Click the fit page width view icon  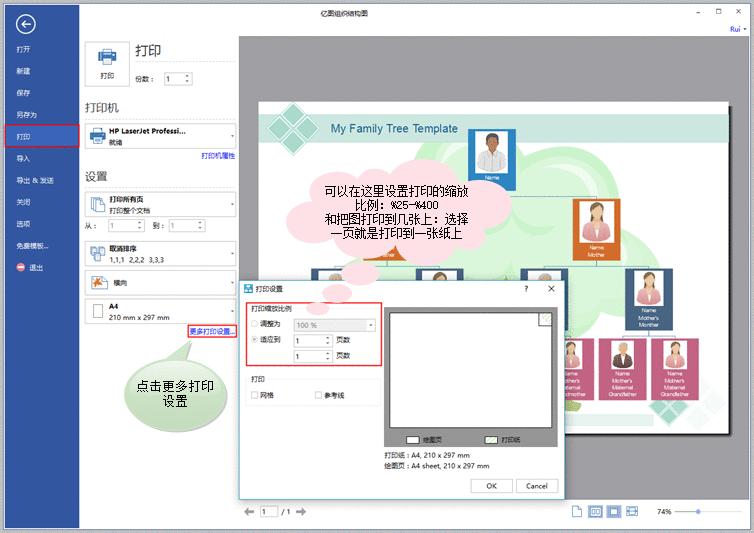pyautogui.click(x=633, y=511)
